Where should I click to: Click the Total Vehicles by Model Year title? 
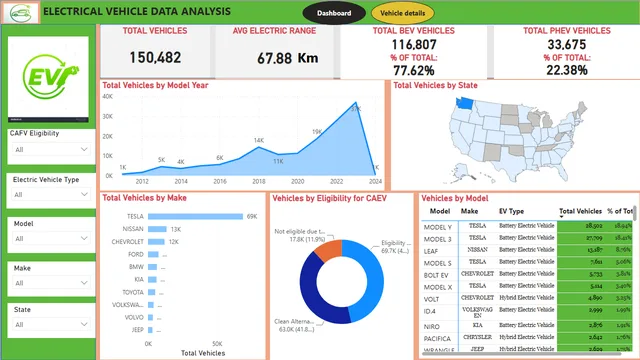point(155,85)
